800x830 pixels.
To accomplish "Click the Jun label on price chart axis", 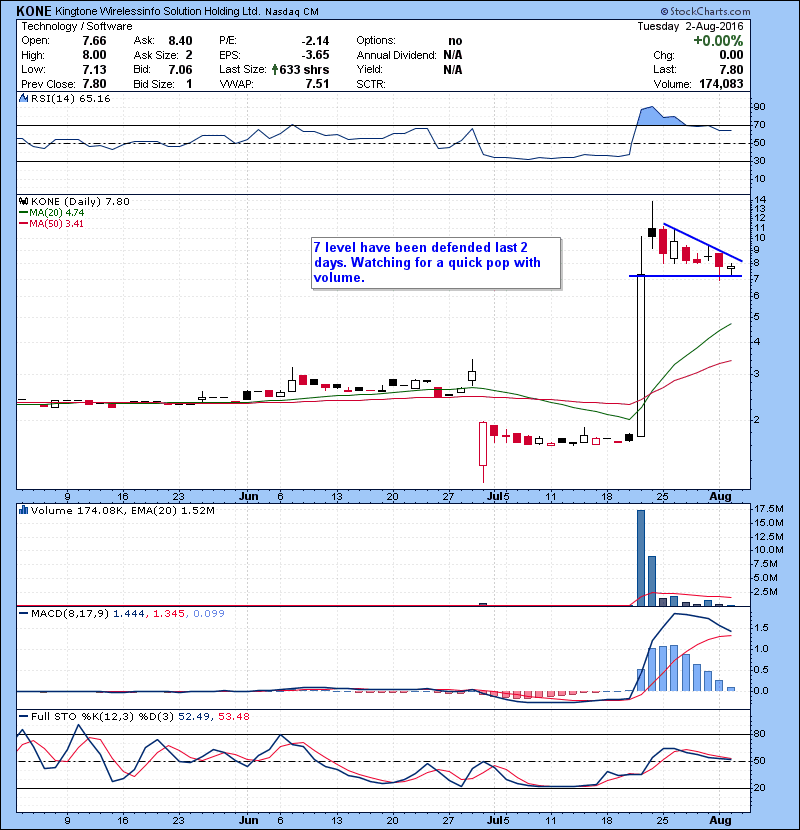I will [249, 497].
